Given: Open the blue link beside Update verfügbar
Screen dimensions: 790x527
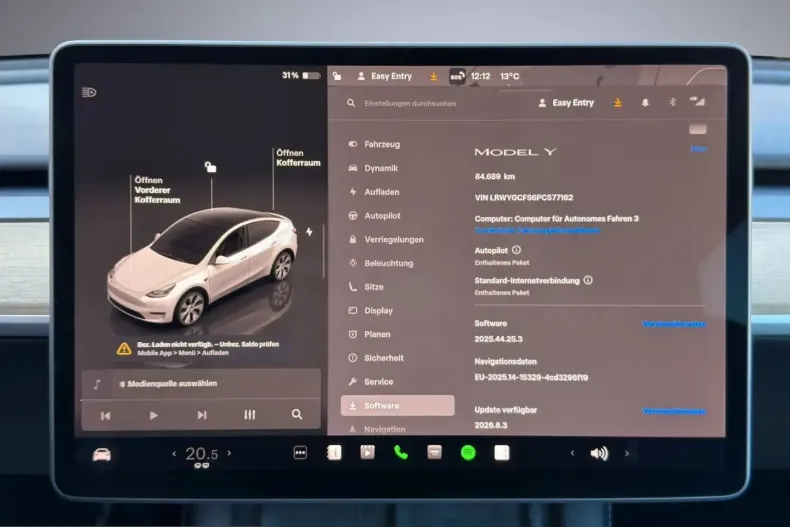Looking at the screenshot, I should tap(674, 411).
